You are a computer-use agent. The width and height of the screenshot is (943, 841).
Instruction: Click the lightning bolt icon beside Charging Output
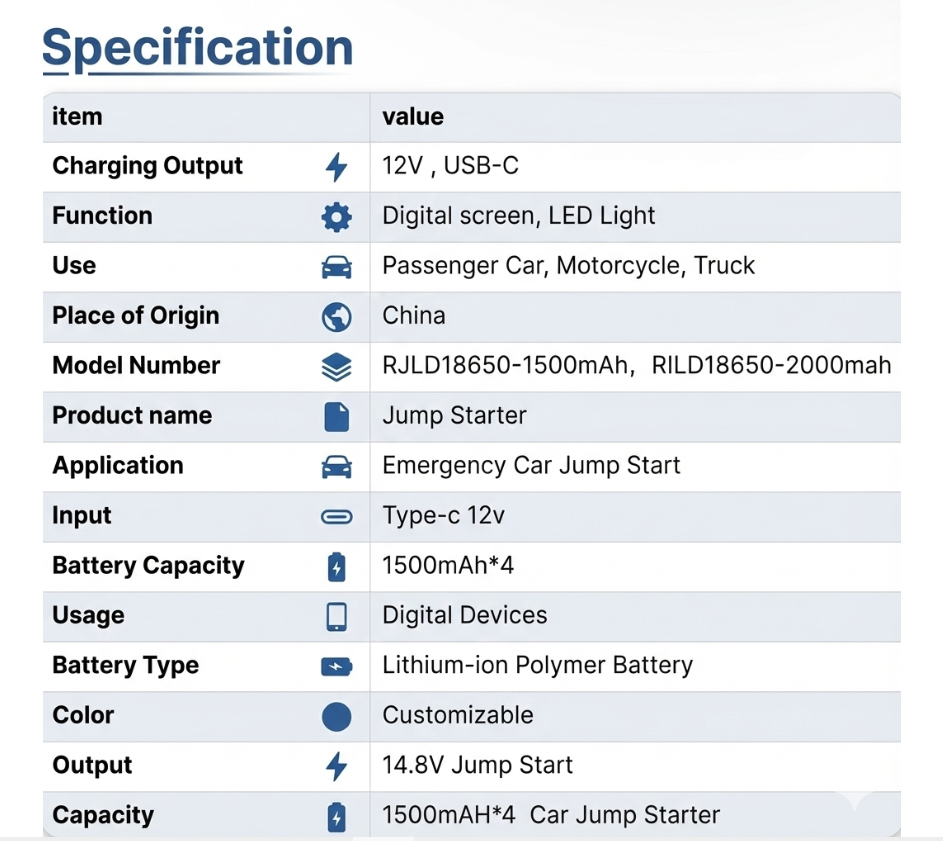click(337, 167)
